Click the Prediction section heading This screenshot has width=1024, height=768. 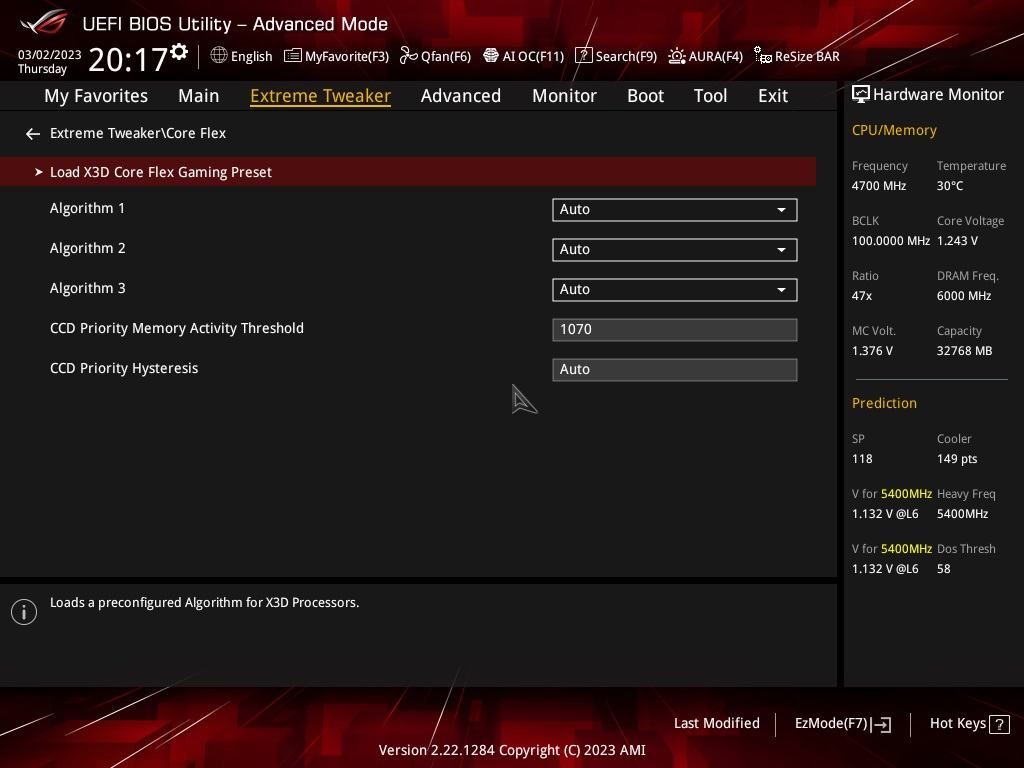[884, 403]
